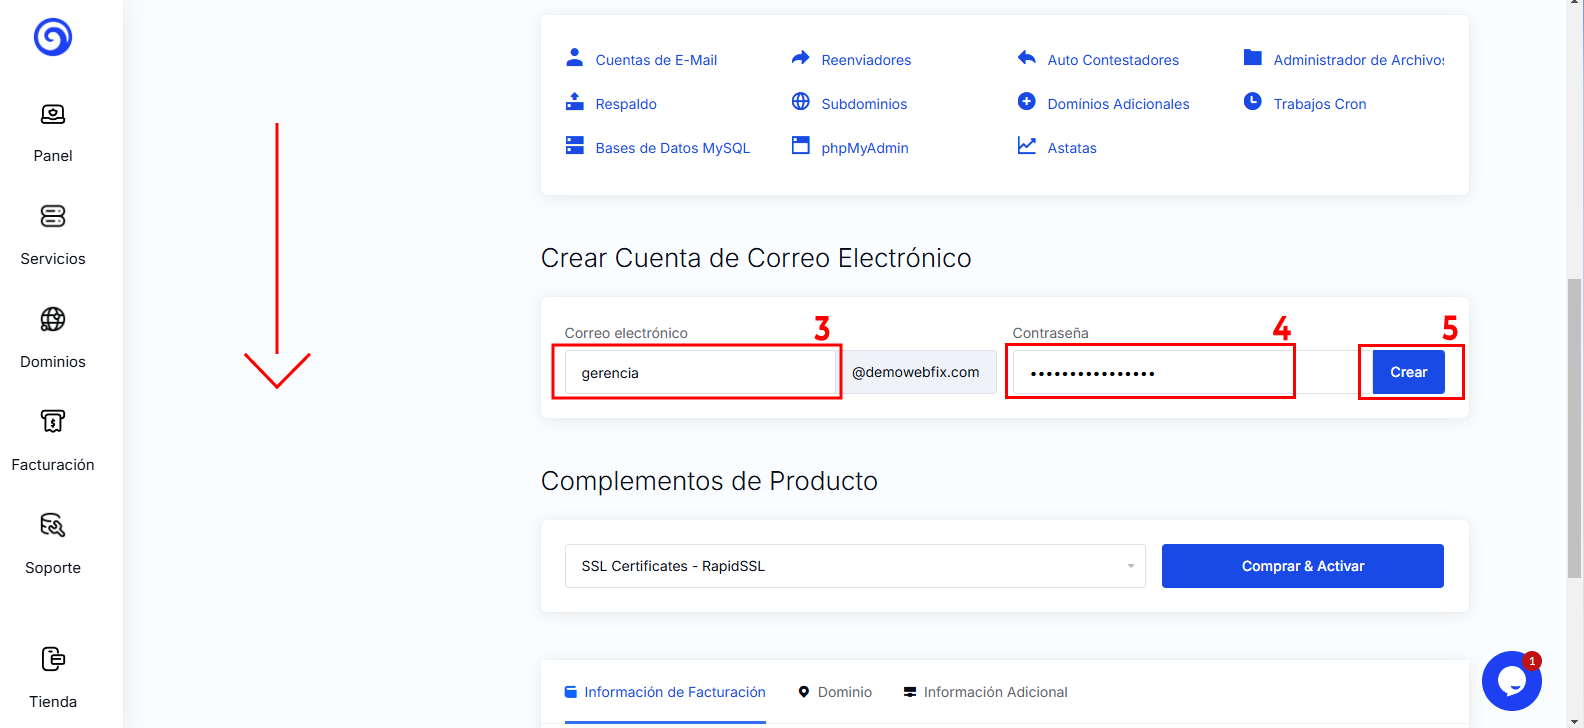
Task: Open phpMyAdmin link
Action: tap(865, 148)
